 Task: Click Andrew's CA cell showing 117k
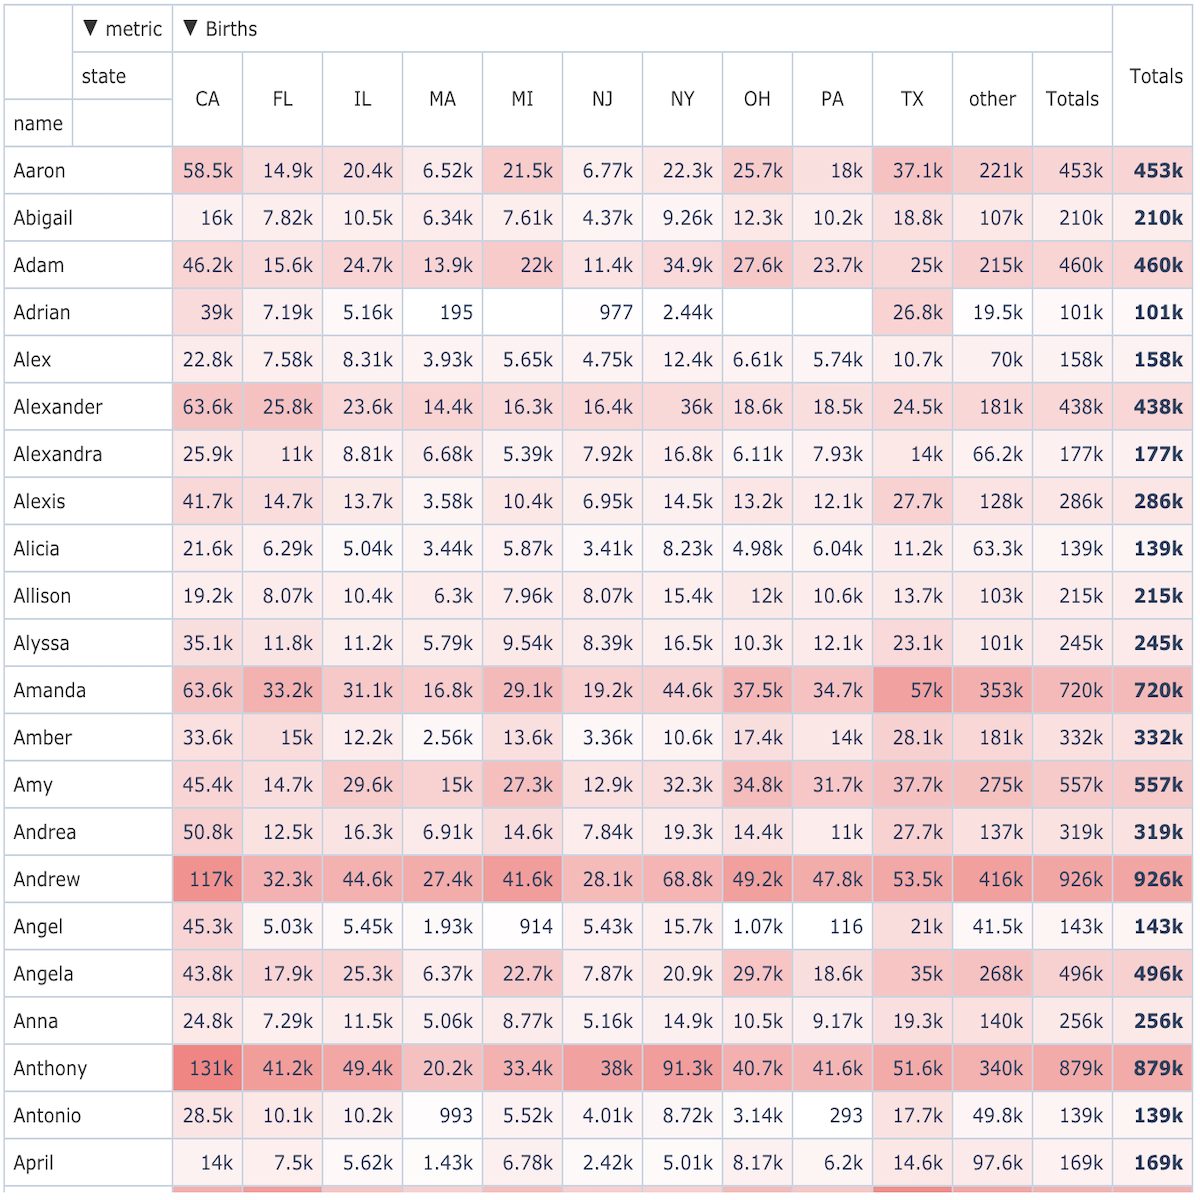207,879
